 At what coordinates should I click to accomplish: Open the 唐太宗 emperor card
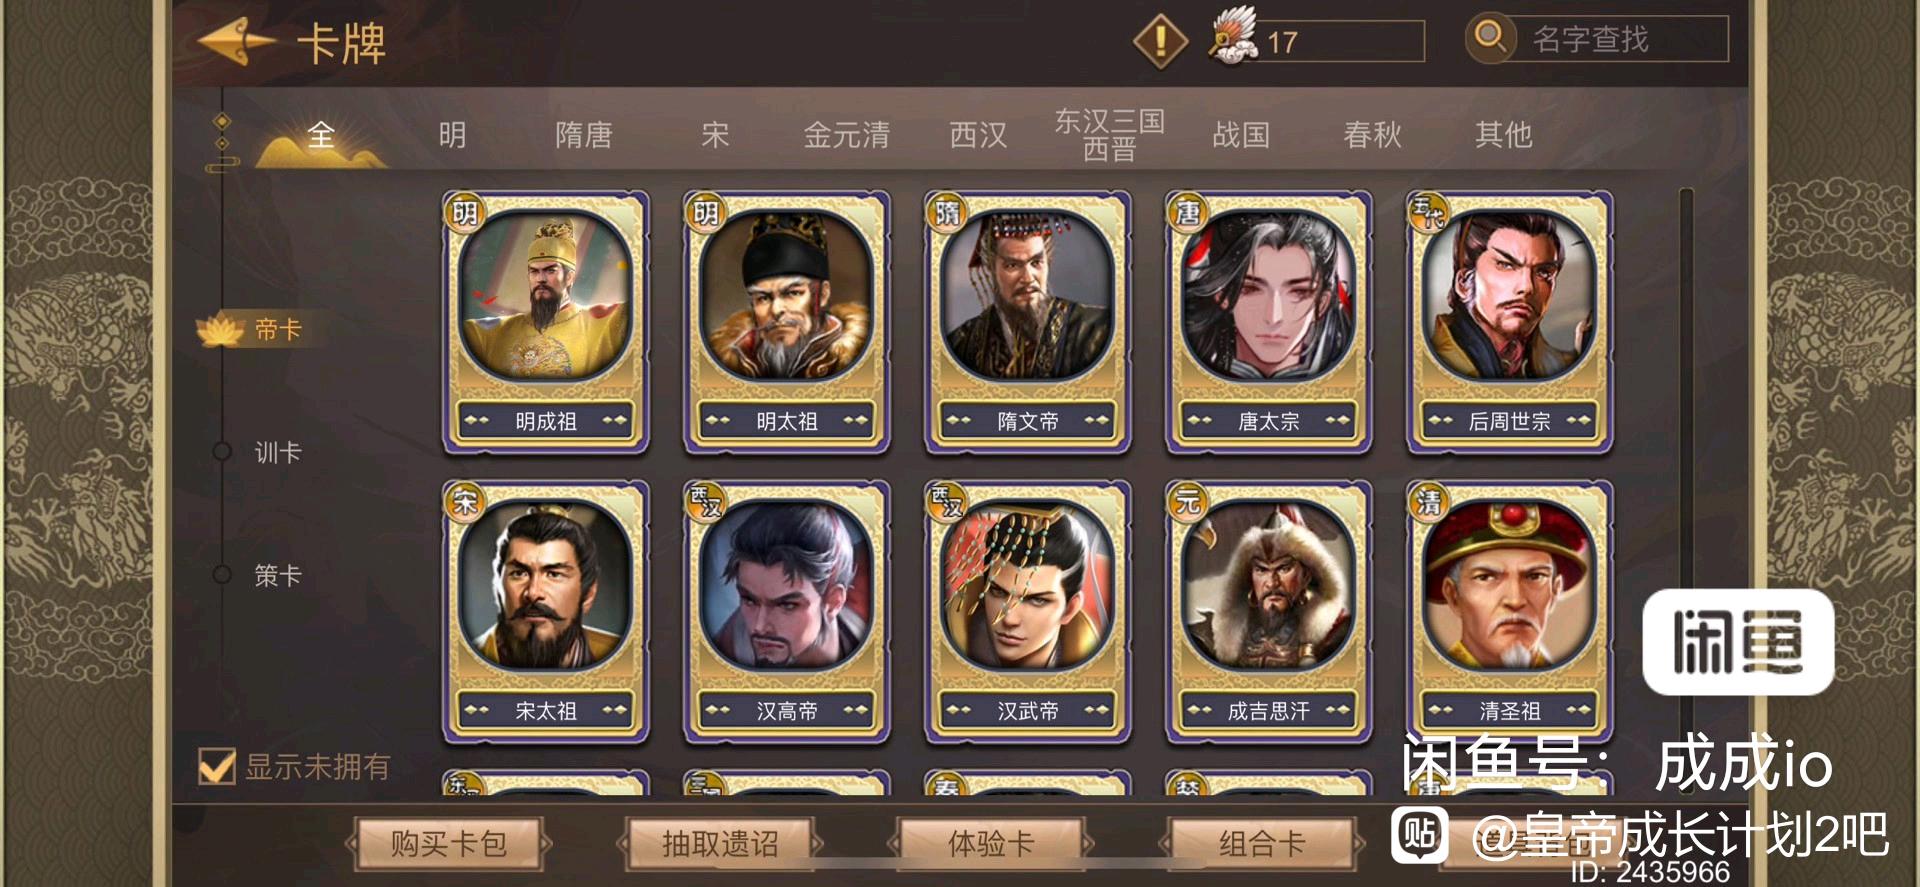[x=1268, y=322]
